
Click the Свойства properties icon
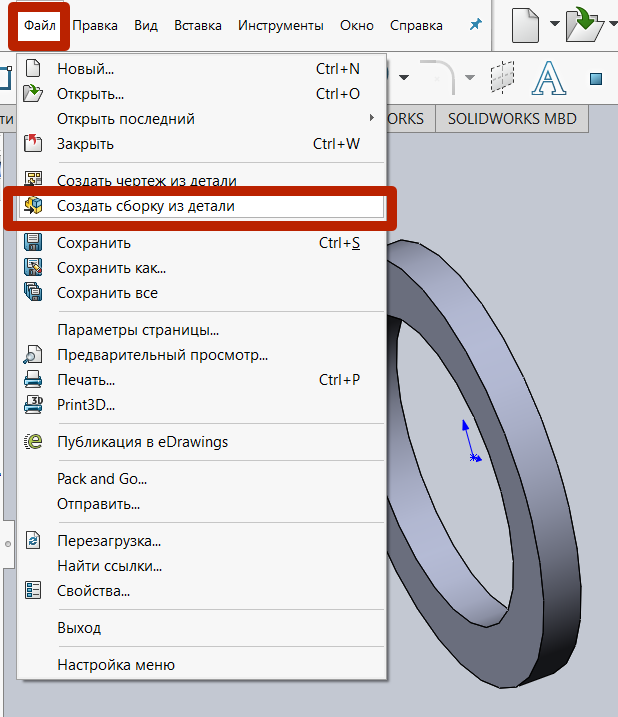tap(34, 591)
